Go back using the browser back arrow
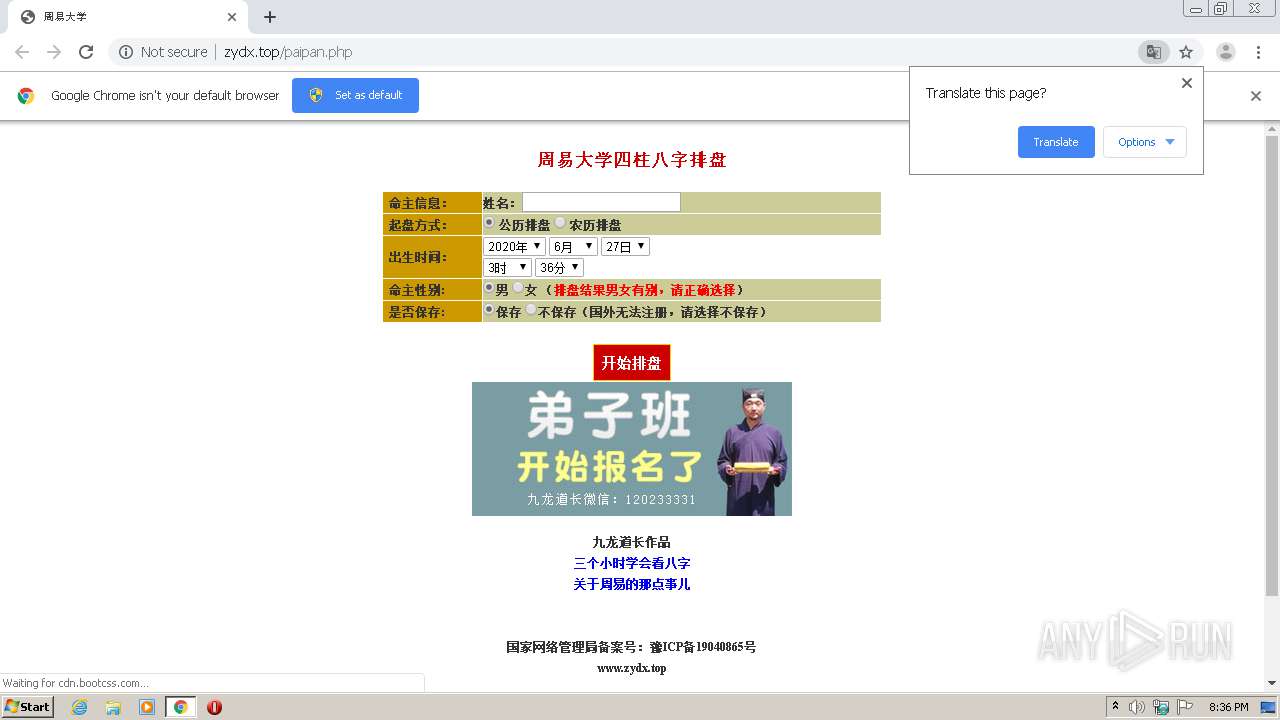The height and width of the screenshot is (720, 1280). [22, 52]
